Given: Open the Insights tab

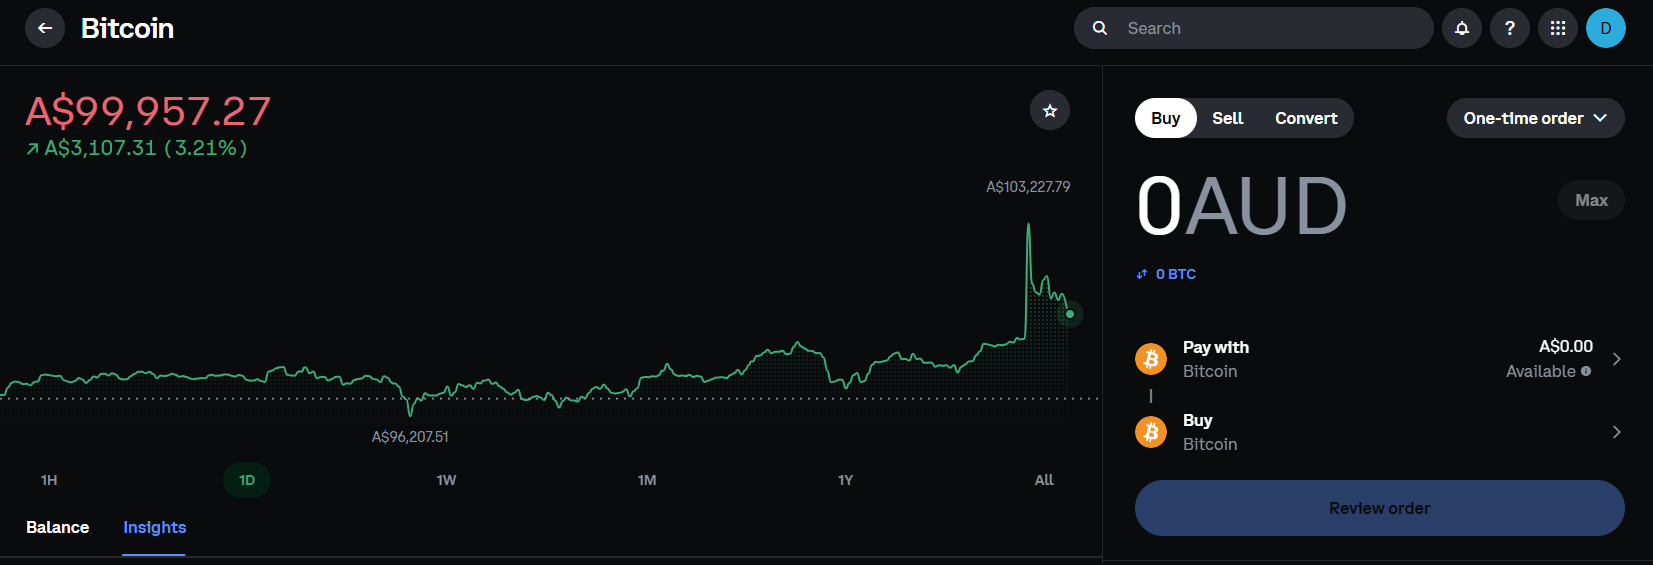Looking at the screenshot, I should pos(155,527).
